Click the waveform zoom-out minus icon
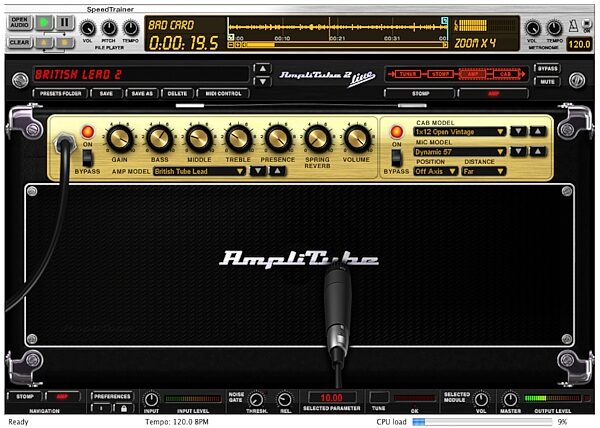This screenshot has width=600, height=428. (231, 45)
